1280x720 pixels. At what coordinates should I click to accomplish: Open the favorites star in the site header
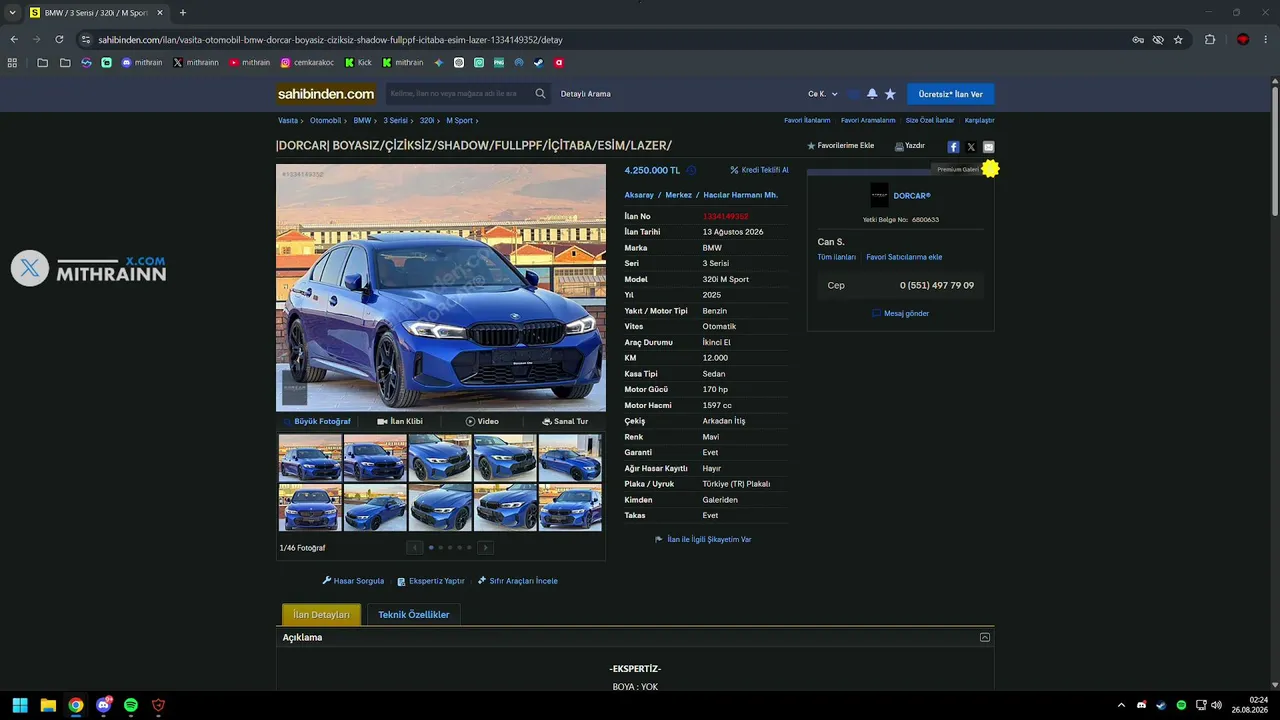click(890, 94)
